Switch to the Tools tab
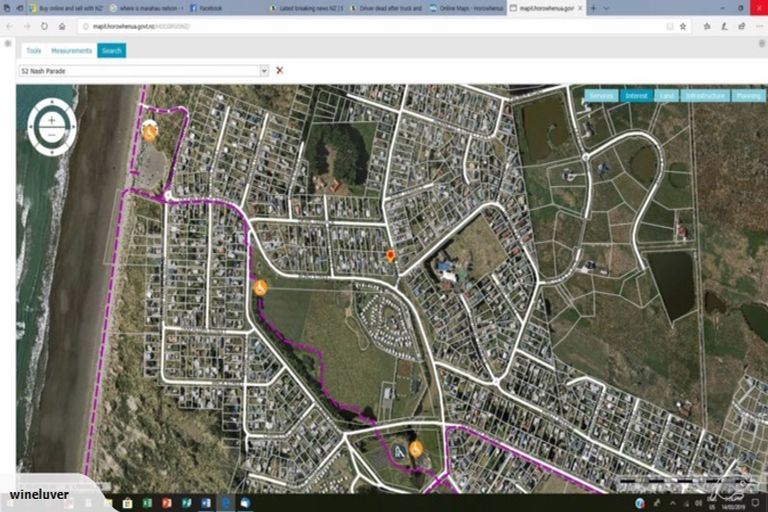The image size is (768, 512). [34, 50]
